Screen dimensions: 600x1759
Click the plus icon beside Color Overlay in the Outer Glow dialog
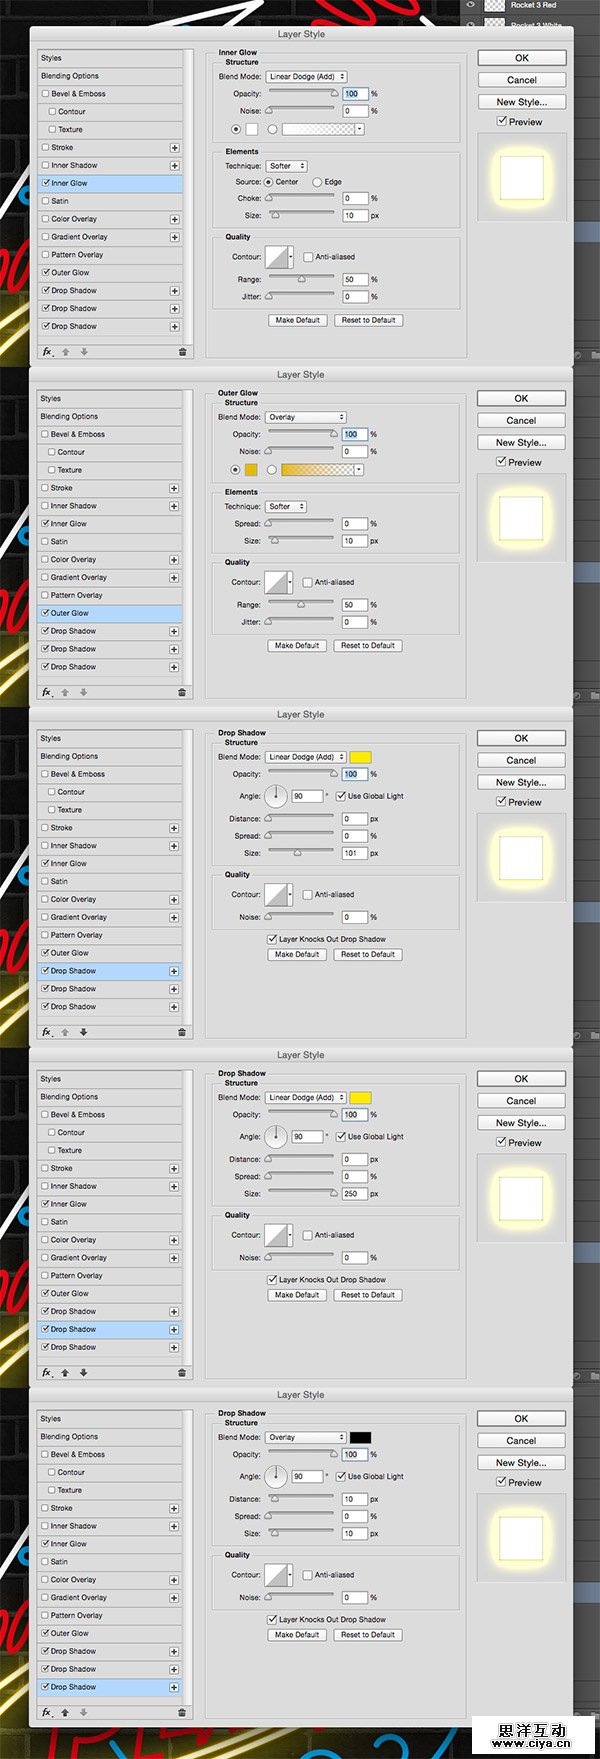coord(174,560)
